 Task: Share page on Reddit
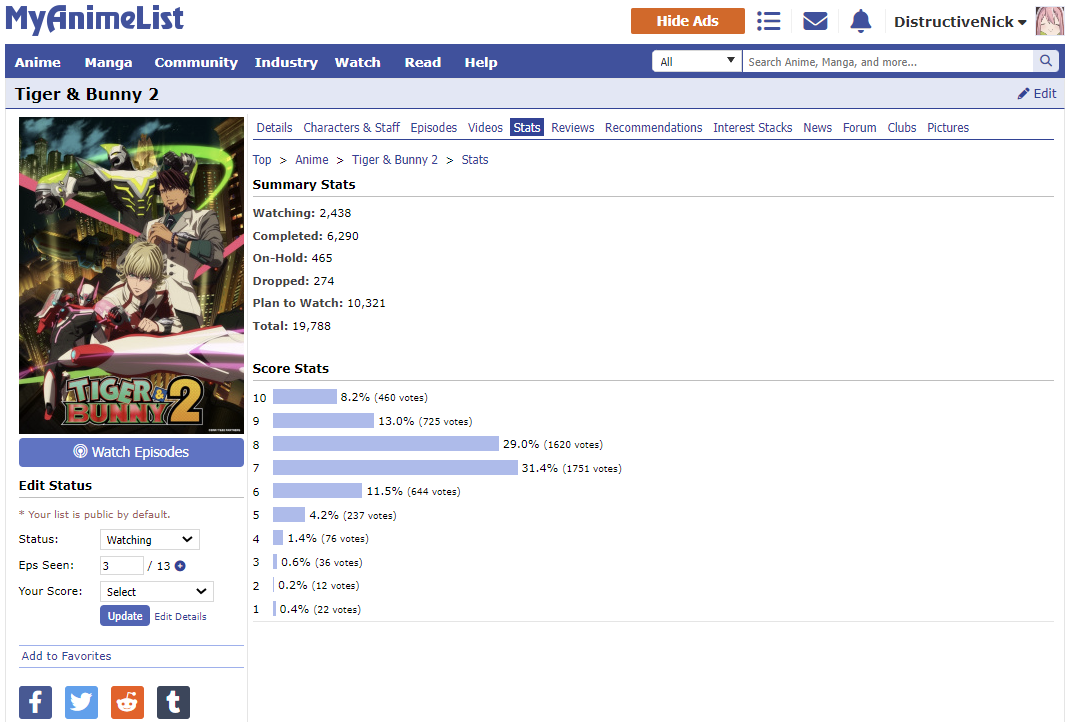point(128,702)
